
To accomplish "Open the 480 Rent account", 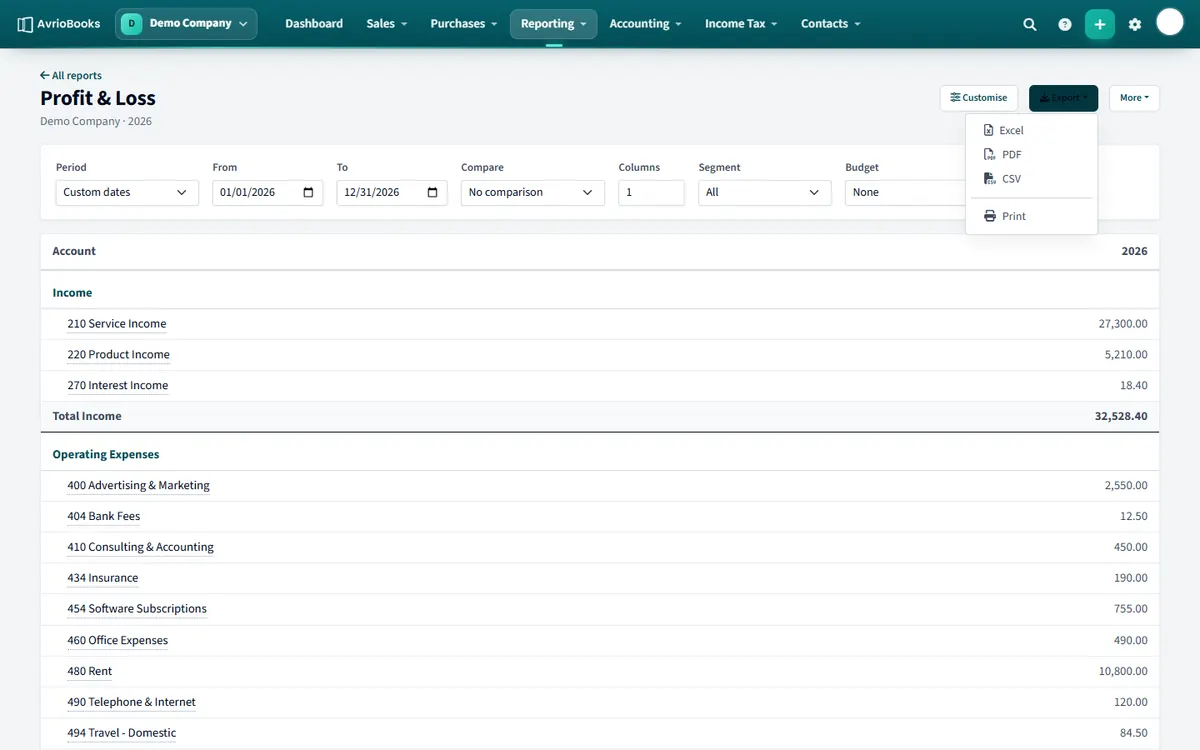I will (x=90, y=672).
